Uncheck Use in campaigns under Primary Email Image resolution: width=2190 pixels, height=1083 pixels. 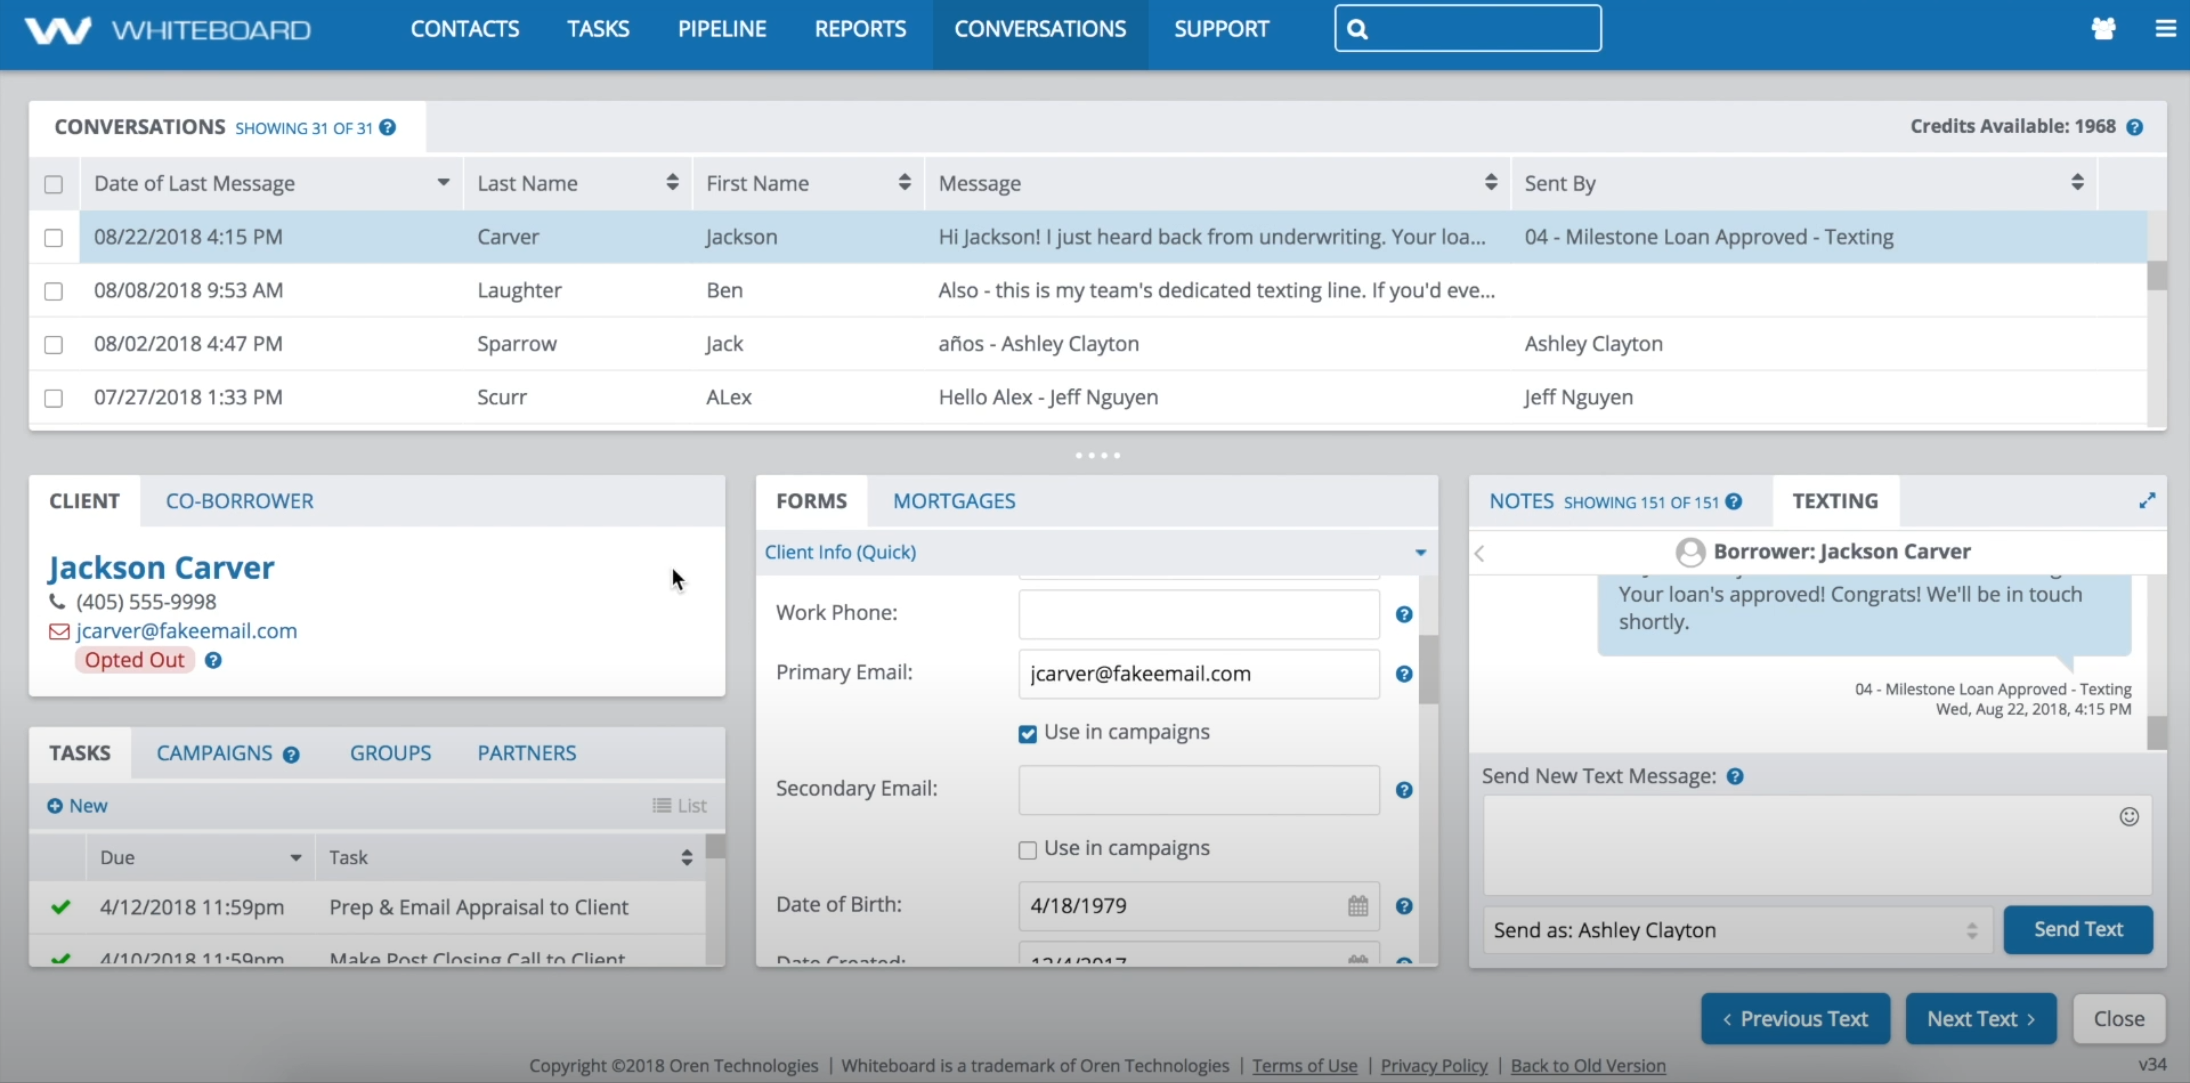pyautogui.click(x=1027, y=734)
